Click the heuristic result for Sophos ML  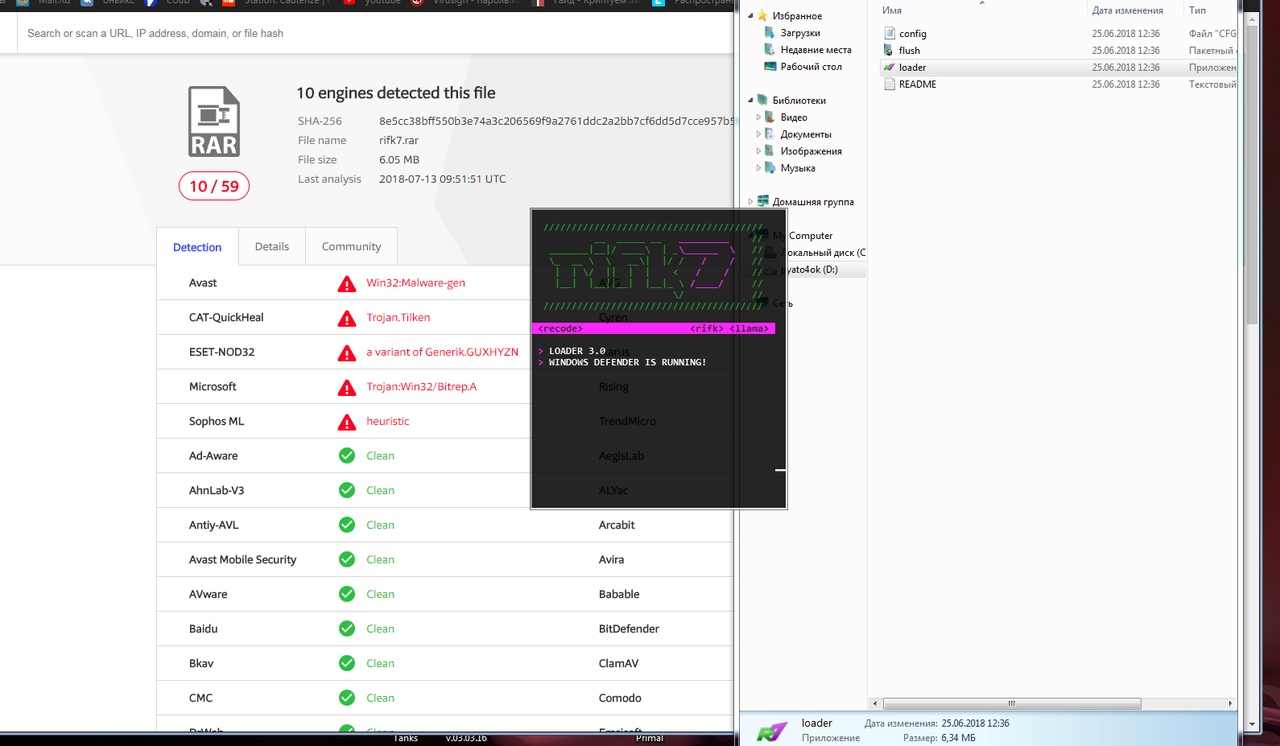388,421
